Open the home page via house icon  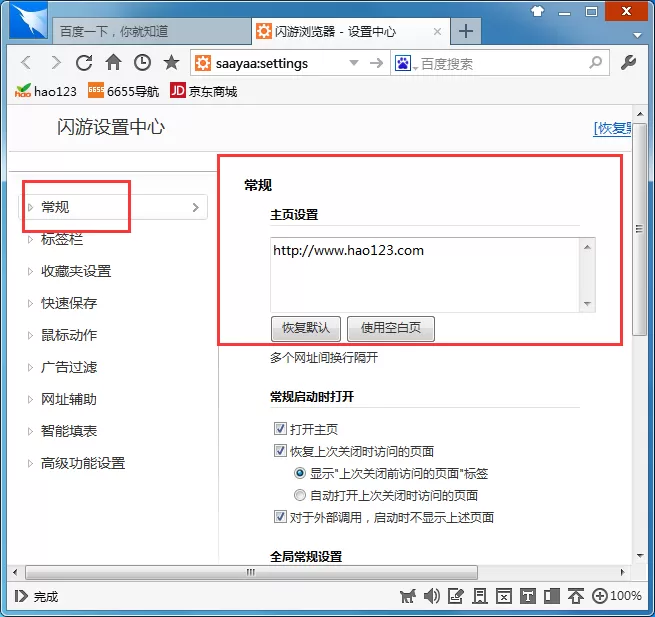113,63
